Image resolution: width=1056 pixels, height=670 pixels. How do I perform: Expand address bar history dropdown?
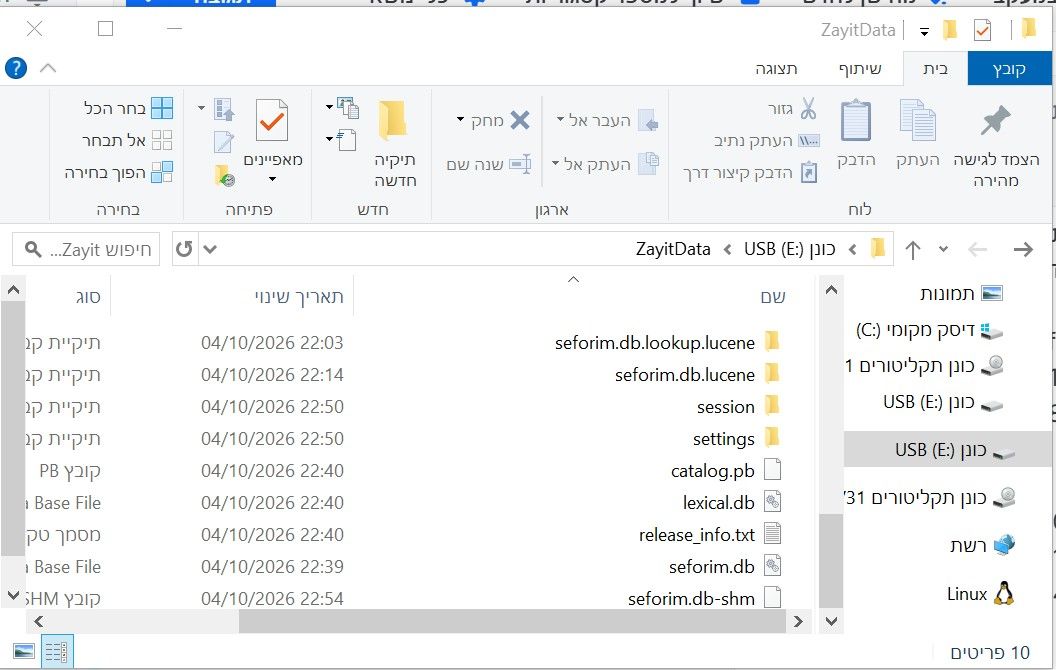click(210, 249)
